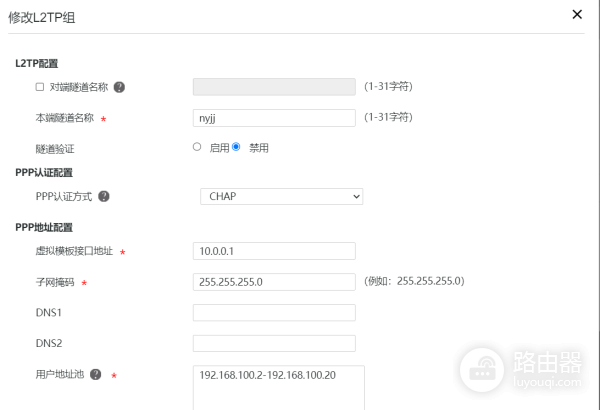The image size is (600, 410).
Task: Focus the 虚拟模板接口地址 field
Action: click(x=274, y=251)
